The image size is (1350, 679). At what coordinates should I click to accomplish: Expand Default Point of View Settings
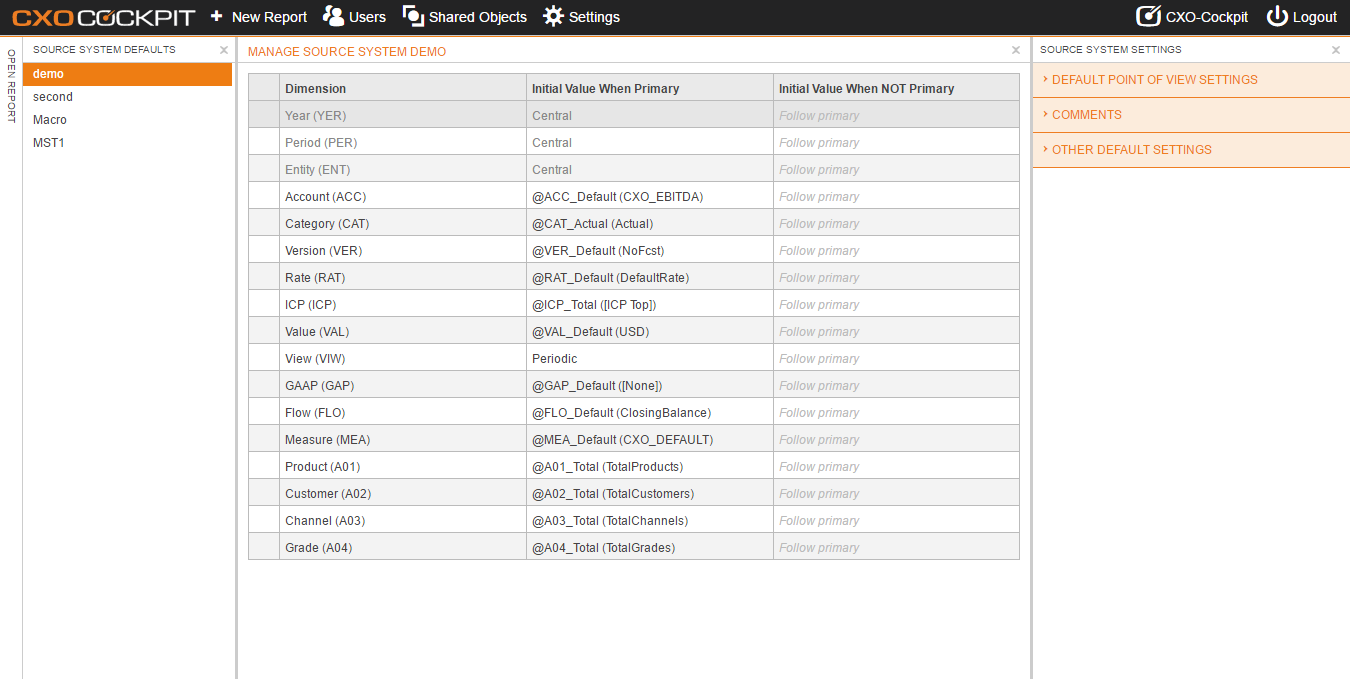click(1191, 80)
